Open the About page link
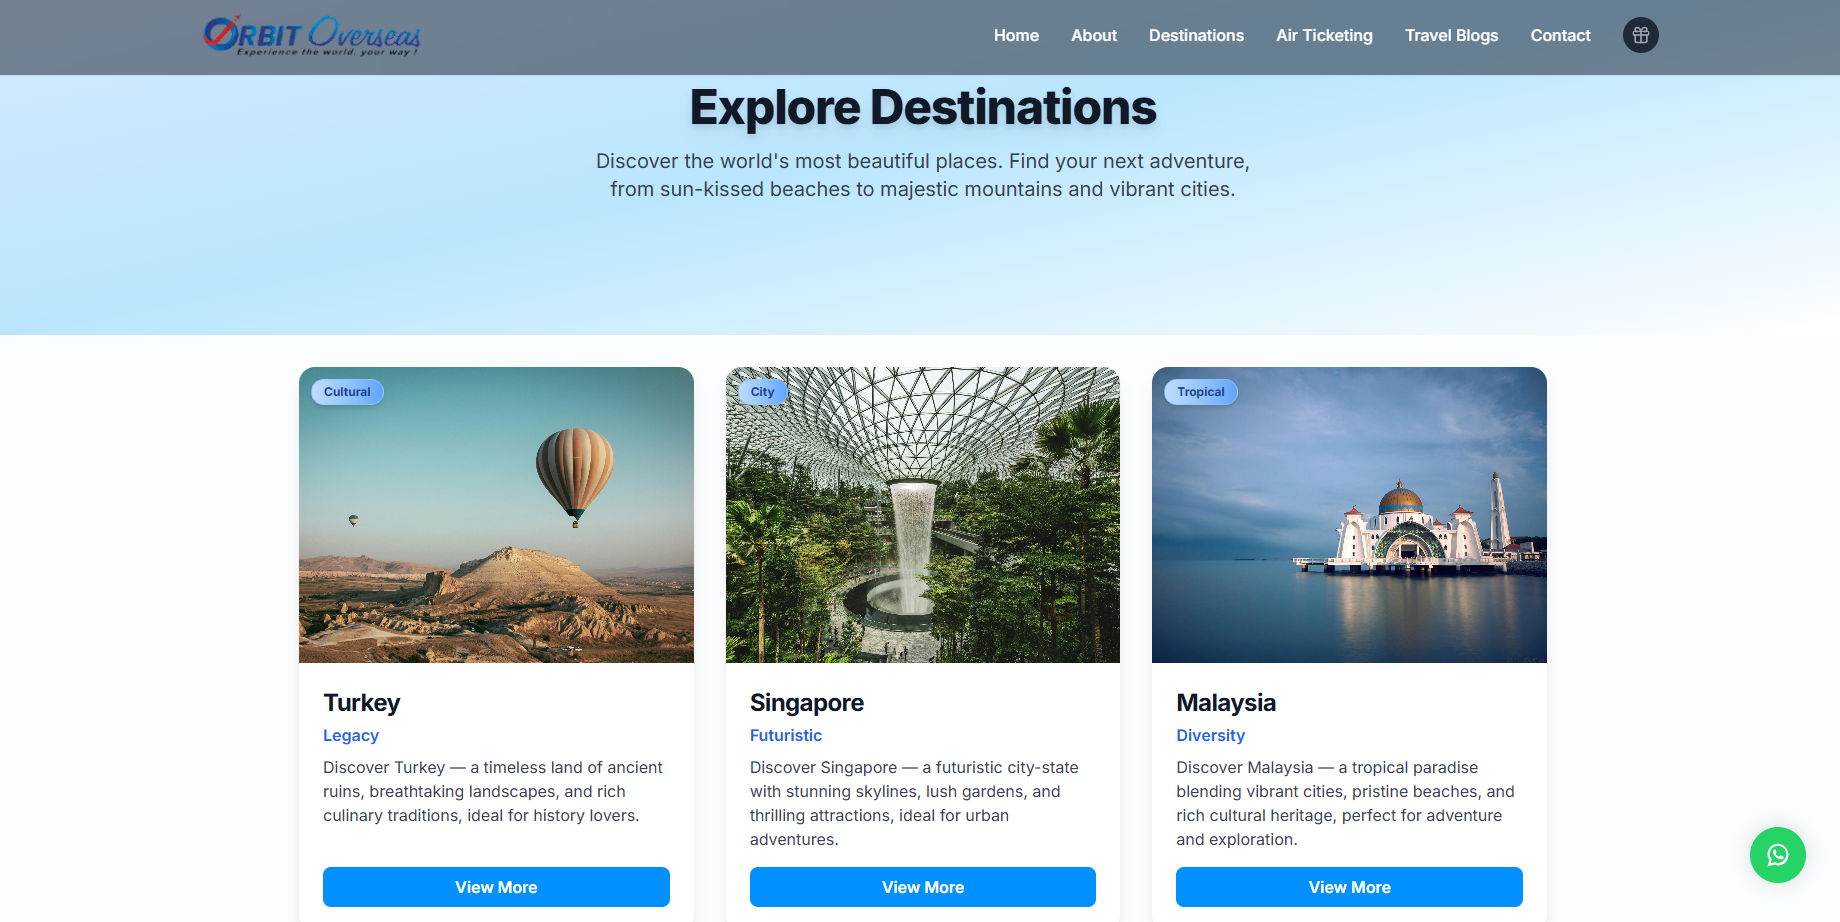The image size is (1840, 922). [x=1094, y=35]
